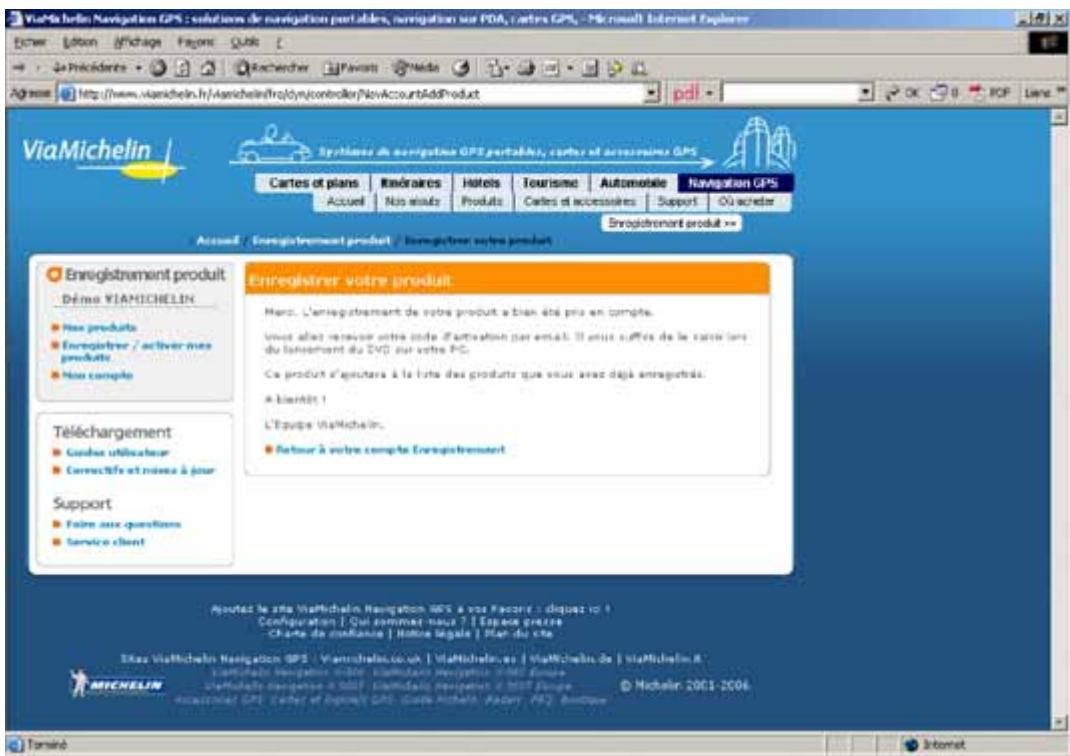Click the page scrollbar down arrow
The width and height of the screenshot is (1070, 756).
pyautogui.click(x=1060, y=722)
